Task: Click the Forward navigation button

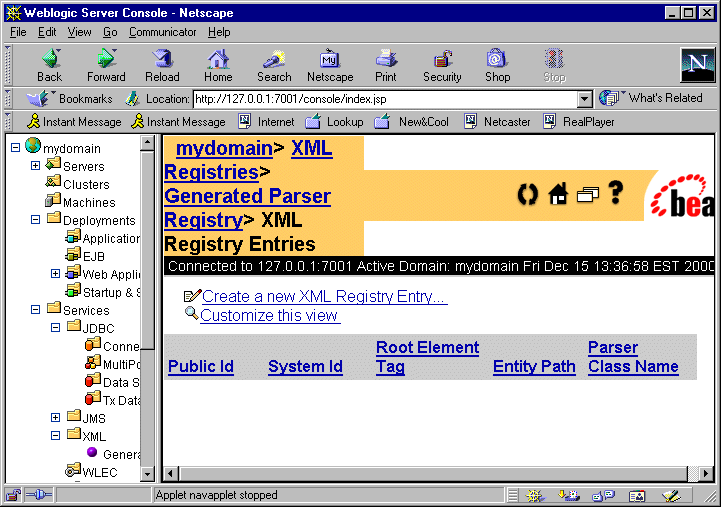Action: pyautogui.click(x=106, y=65)
